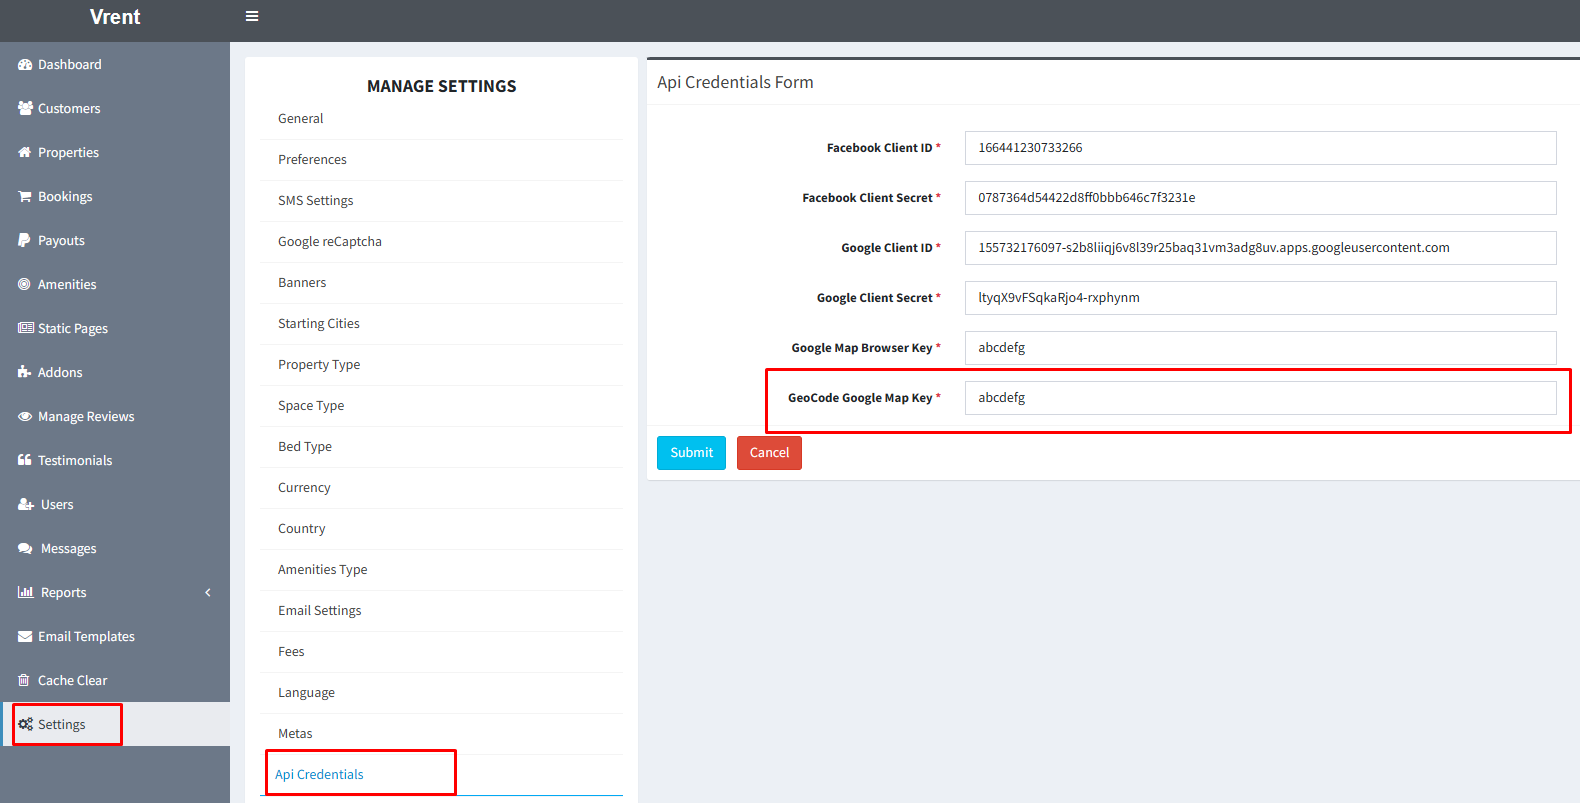The width and height of the screenshot is (1580, 803).
Task: Click the Settings gears icon
Action: coord(25,724)
